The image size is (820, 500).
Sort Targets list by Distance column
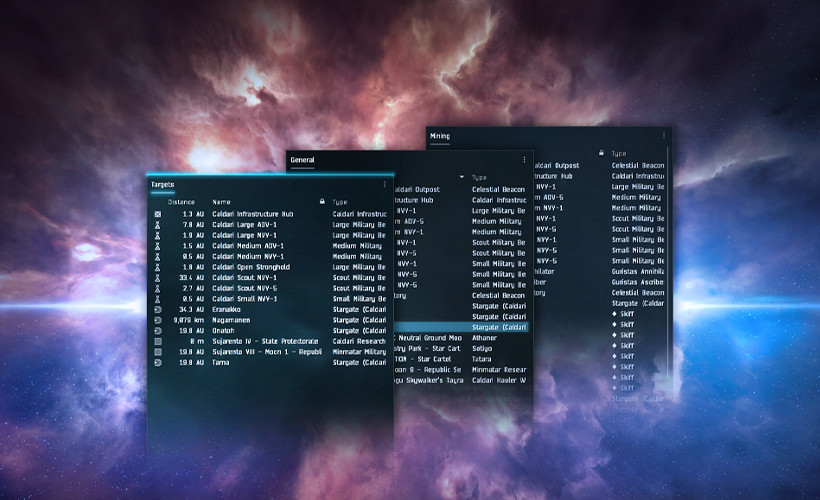pos(181,202)
